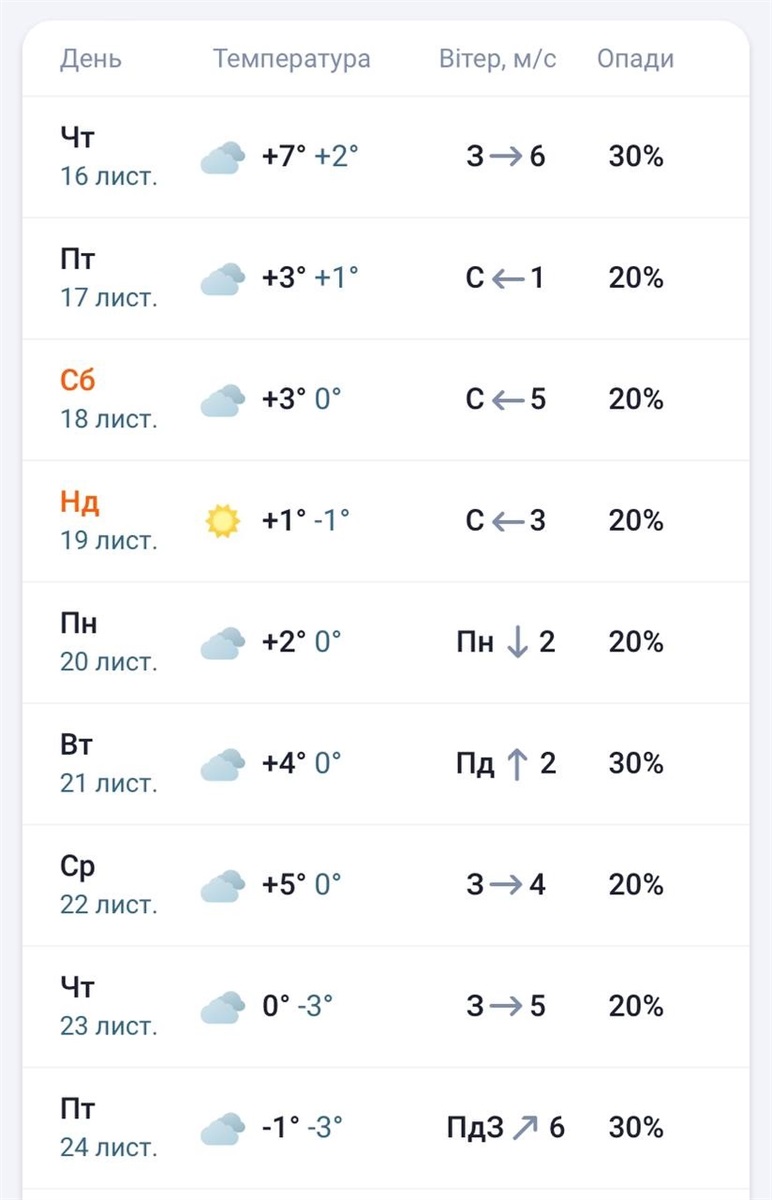This screenshot has width=772, height=1200.
Task: Select the Чт 23 лист. day label
Action: [109, 1006]
